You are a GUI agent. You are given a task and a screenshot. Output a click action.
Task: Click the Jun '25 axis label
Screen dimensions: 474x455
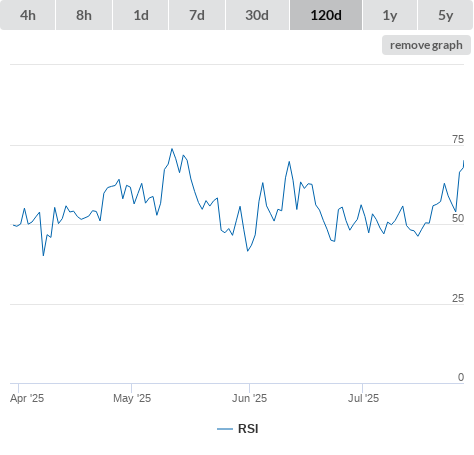(249, 398)
